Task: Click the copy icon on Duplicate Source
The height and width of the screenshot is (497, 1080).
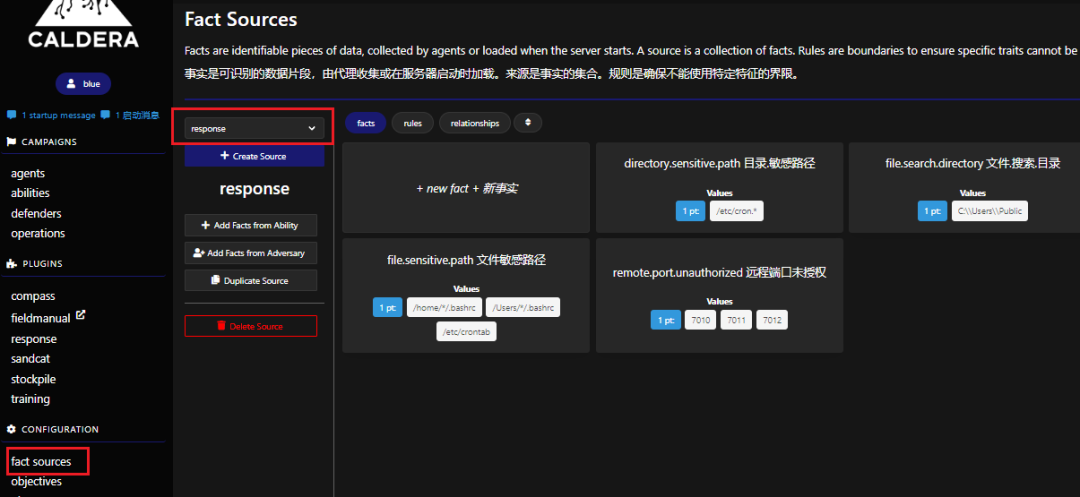Action: pyautogui.click(x=216, y=280)
